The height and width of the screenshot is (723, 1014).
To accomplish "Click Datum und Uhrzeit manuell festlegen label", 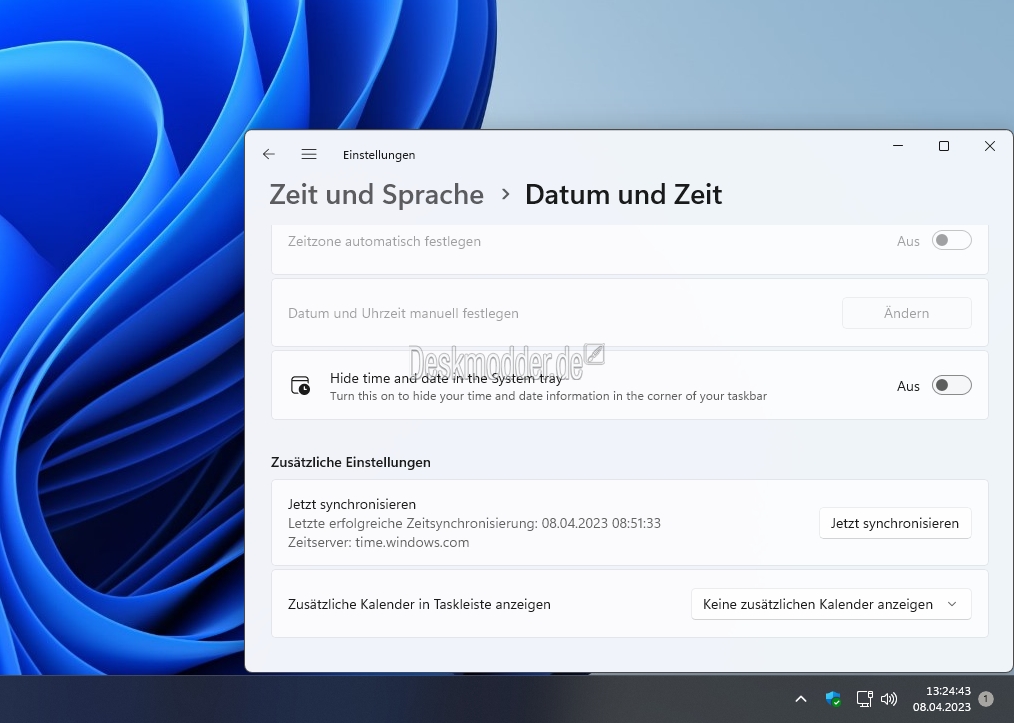I will (x=403, y=313).
